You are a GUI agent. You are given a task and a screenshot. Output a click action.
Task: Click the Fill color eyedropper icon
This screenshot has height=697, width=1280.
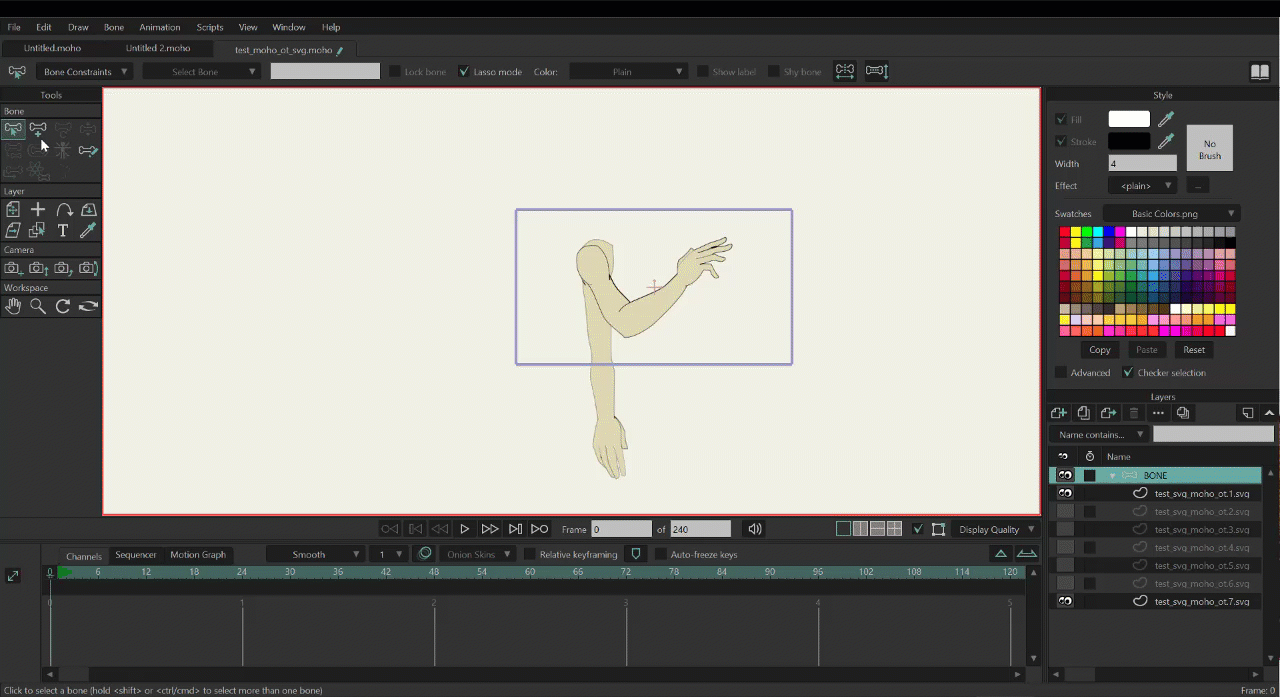click(1166, 120)
